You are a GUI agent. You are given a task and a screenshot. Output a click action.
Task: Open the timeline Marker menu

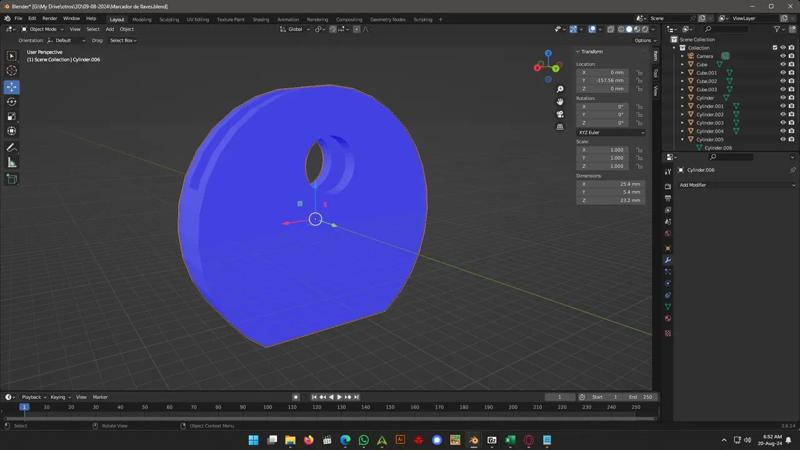click(100, 397)
